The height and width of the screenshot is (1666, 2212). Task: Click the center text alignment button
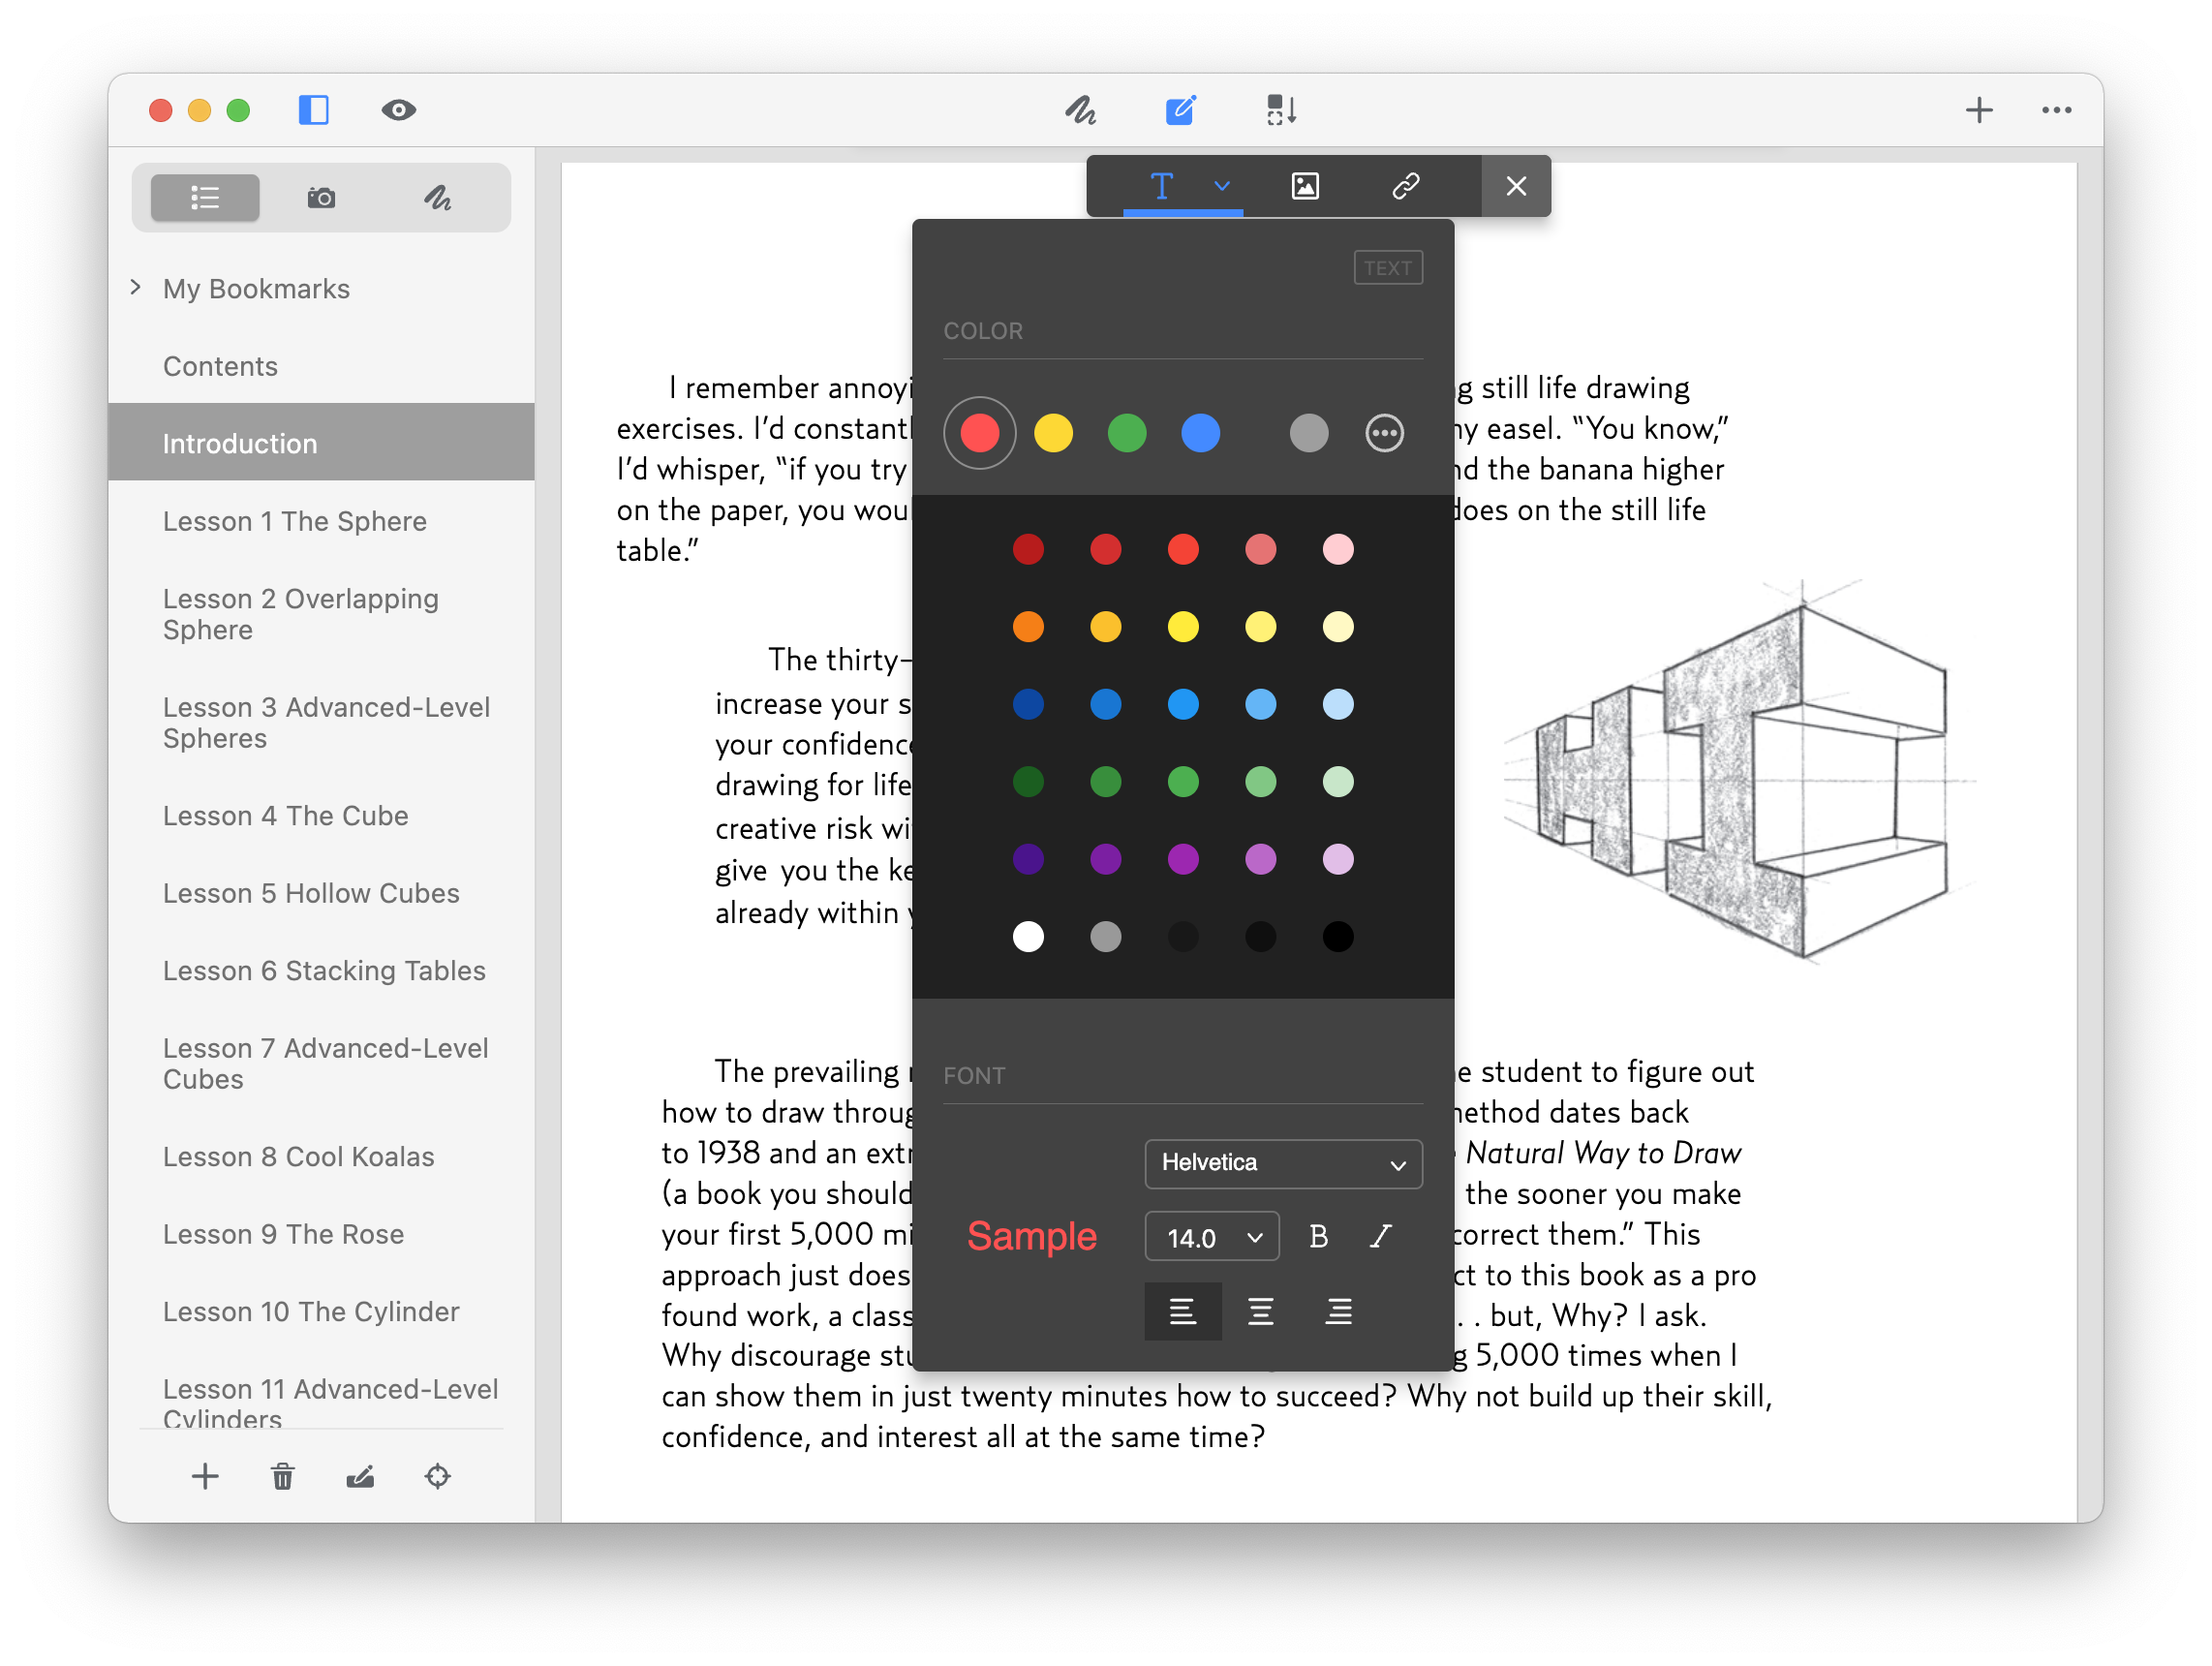1260,1312
